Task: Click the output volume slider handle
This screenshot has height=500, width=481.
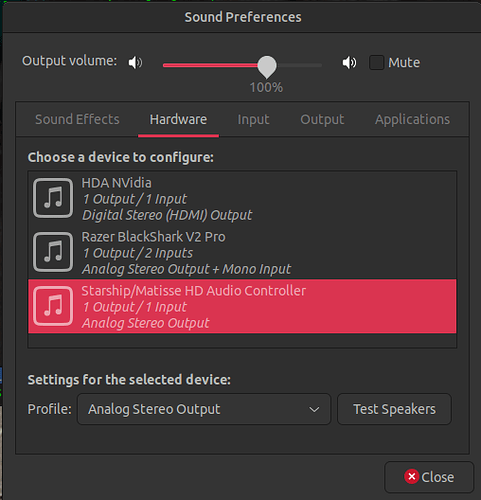Action: coord(267,66)
